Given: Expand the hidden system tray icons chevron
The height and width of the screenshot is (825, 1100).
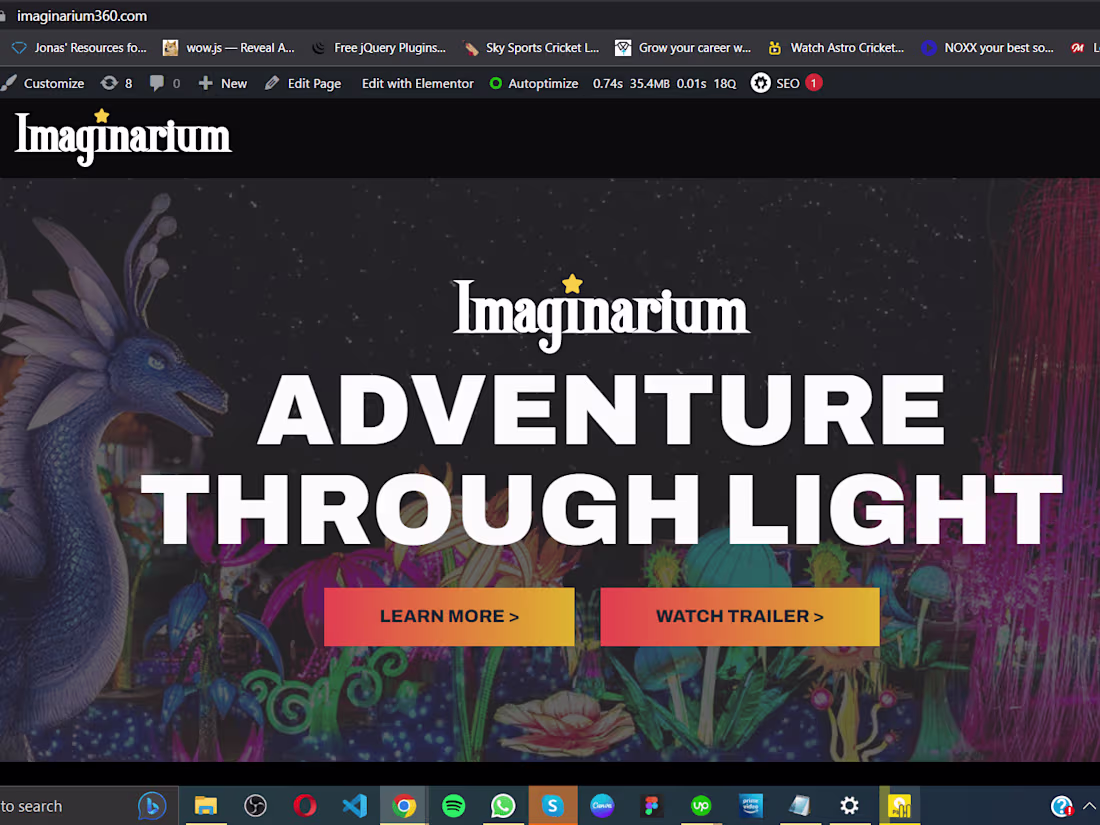Looking at the screenshot, I should point(1089,806).
